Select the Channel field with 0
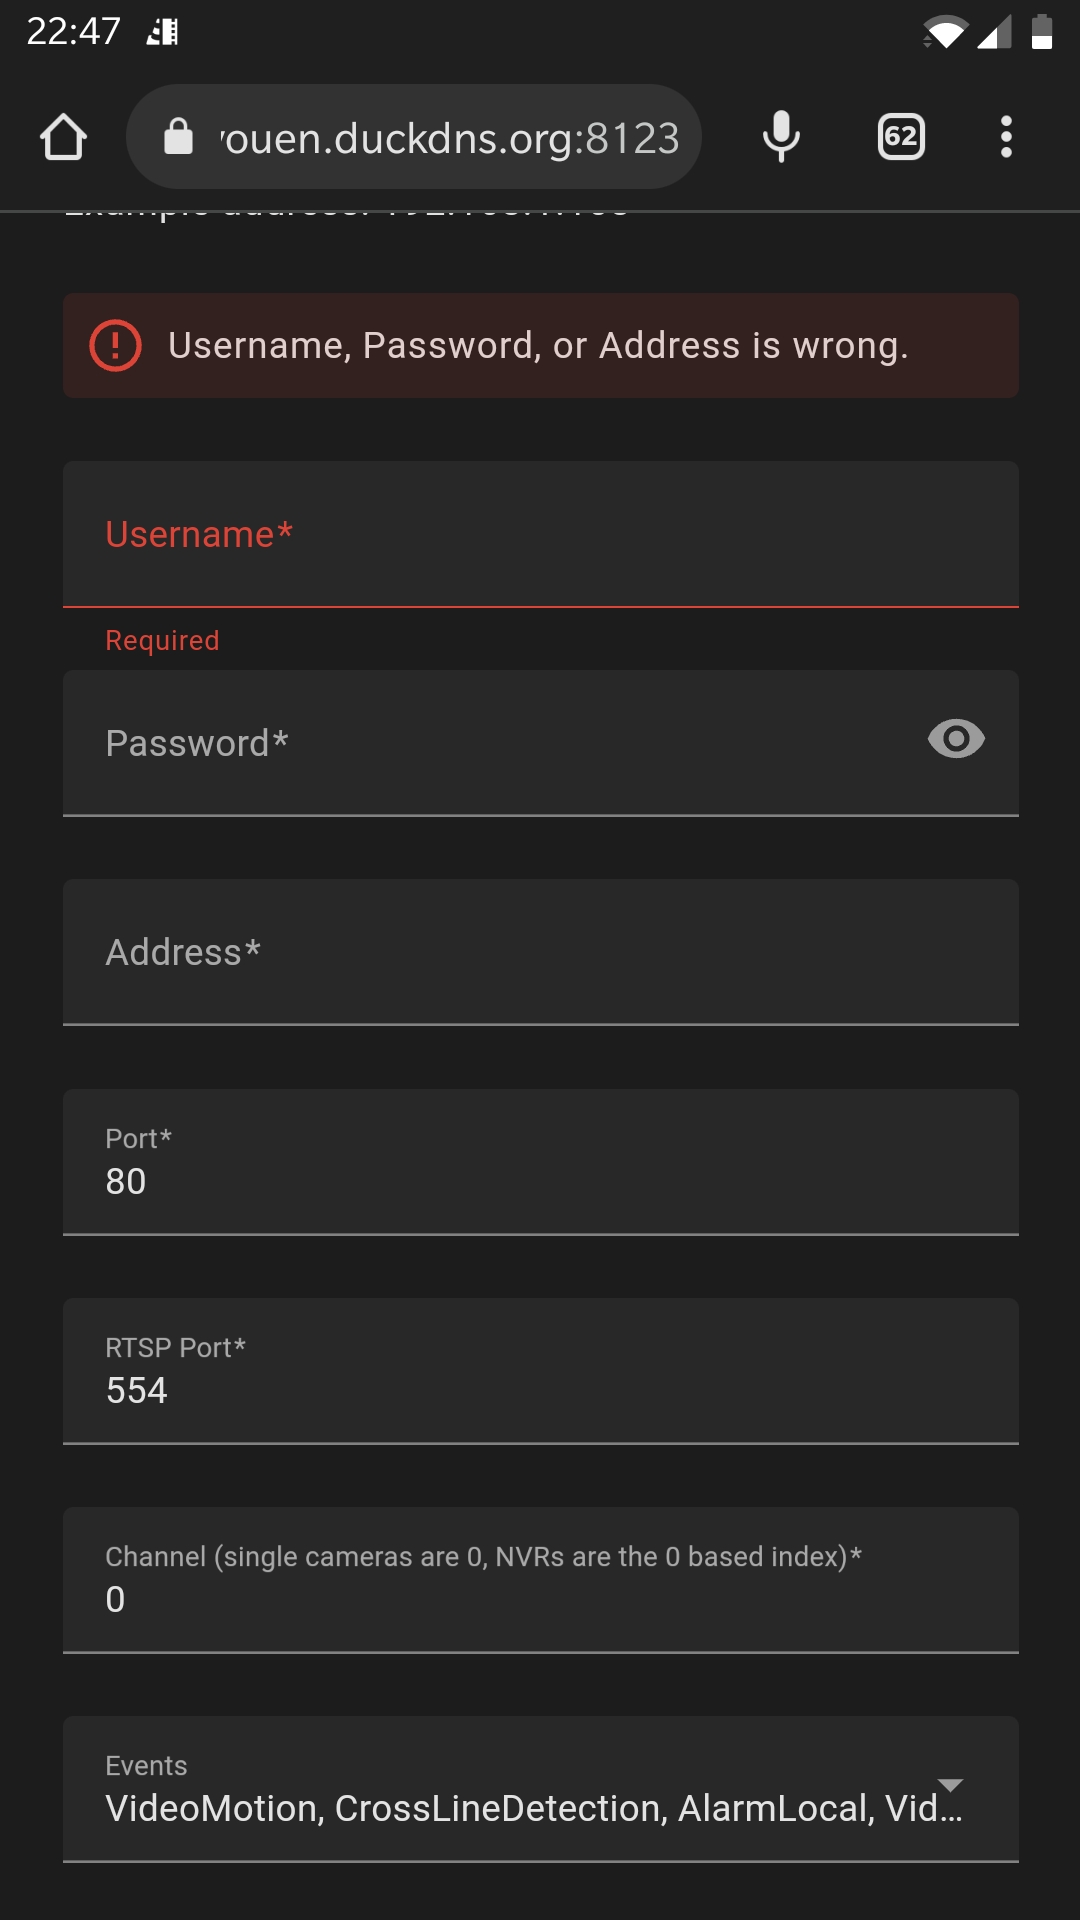This screenshot has height=1920, width=1080. pos(541,1580)
